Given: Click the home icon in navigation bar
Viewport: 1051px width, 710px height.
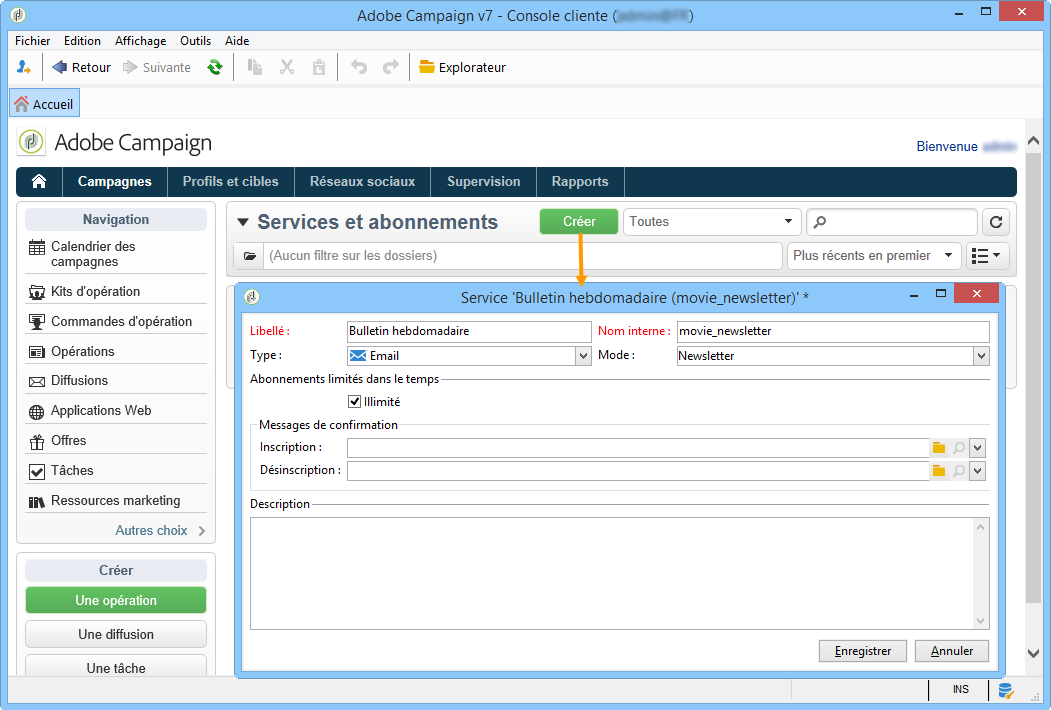Looking at the screenshot, I should pos(39,182).
